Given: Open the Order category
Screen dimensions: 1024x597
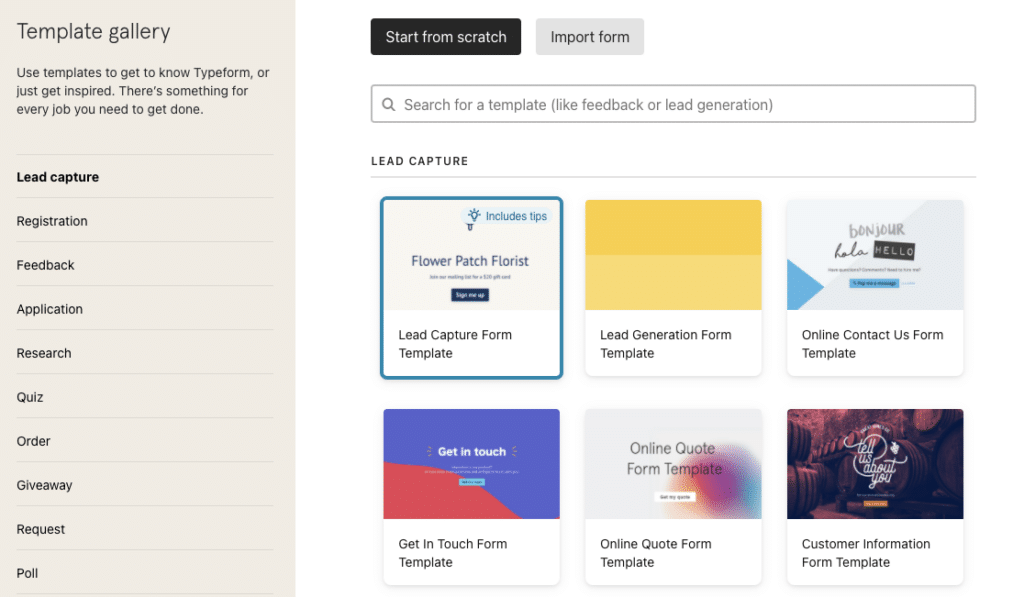Looking at the screenshot, I should [33, 441].
